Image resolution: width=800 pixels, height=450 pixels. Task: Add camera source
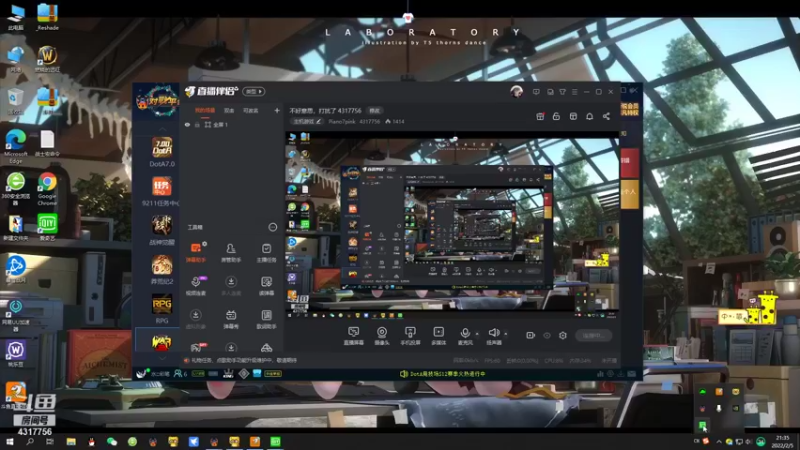point(382,336)
